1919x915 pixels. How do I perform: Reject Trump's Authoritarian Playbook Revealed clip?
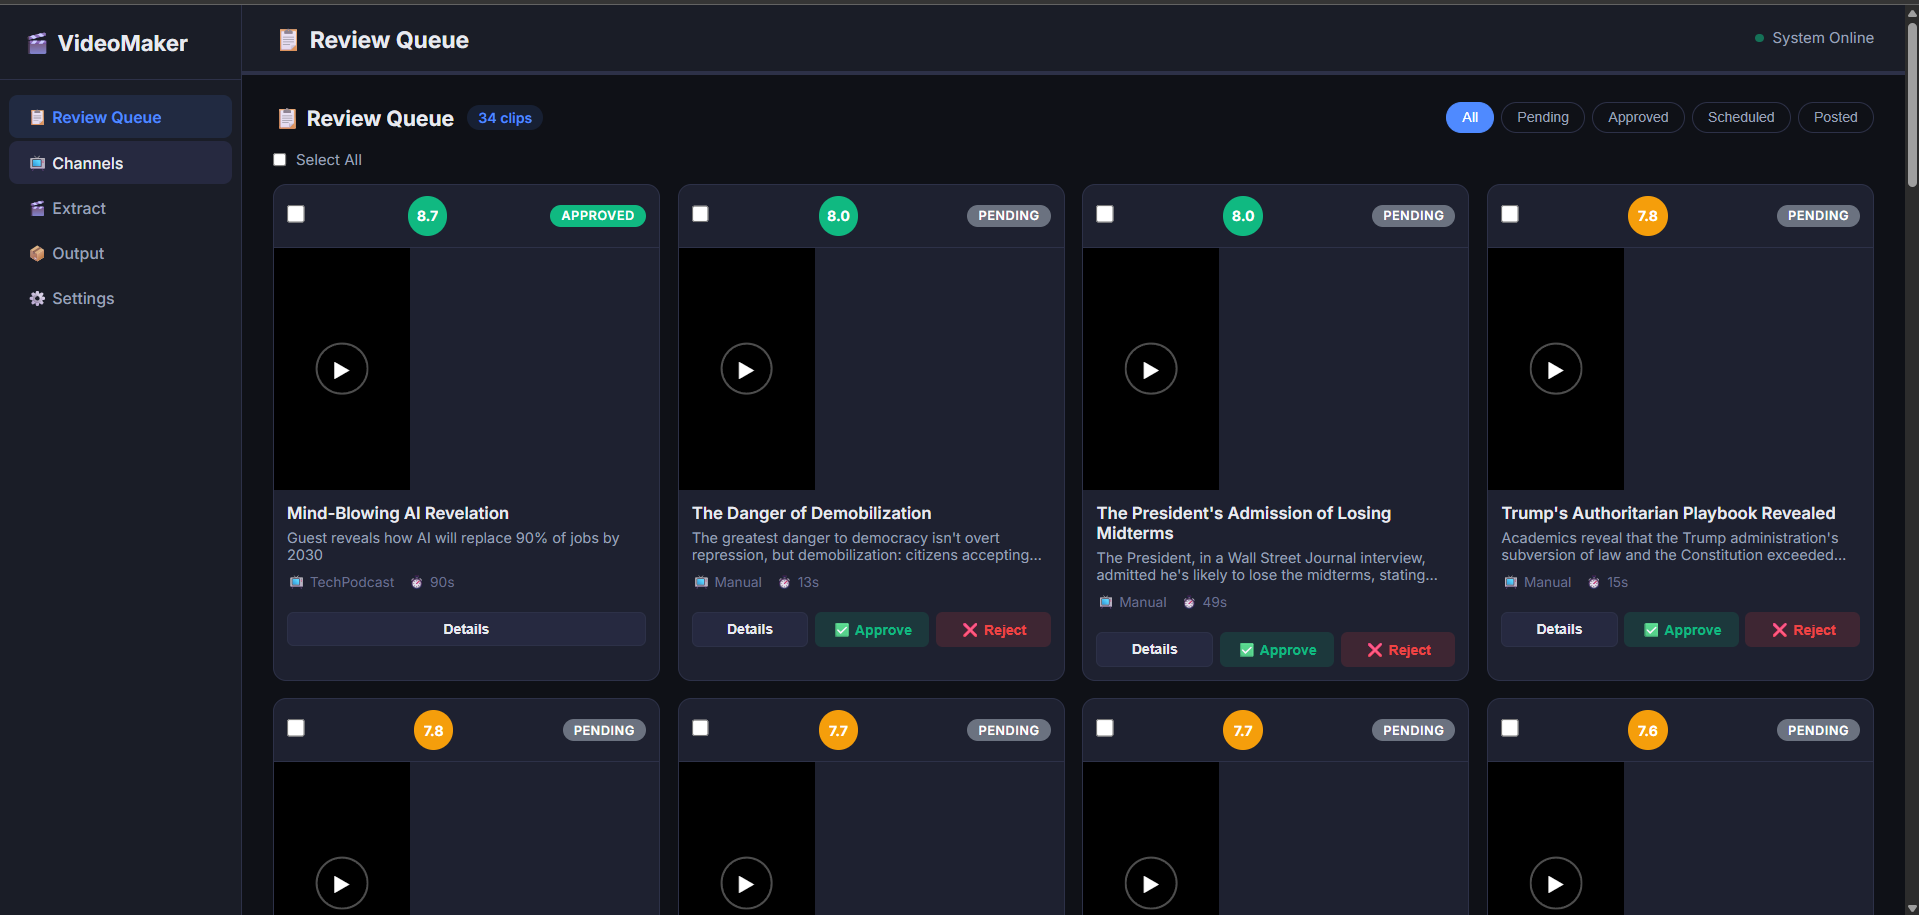[1802, 629]
